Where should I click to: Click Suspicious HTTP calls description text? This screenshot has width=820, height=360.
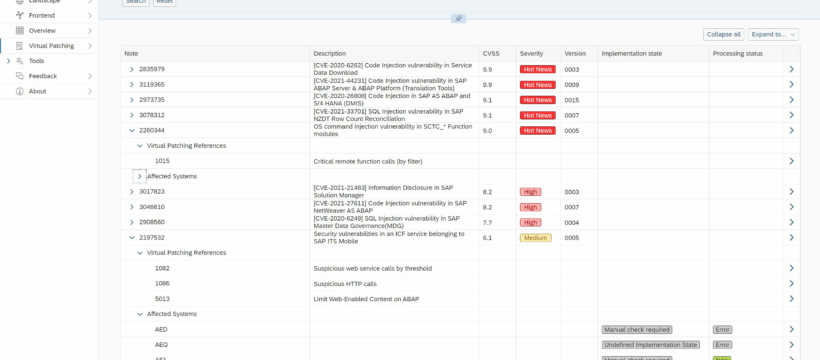(345, 284)
